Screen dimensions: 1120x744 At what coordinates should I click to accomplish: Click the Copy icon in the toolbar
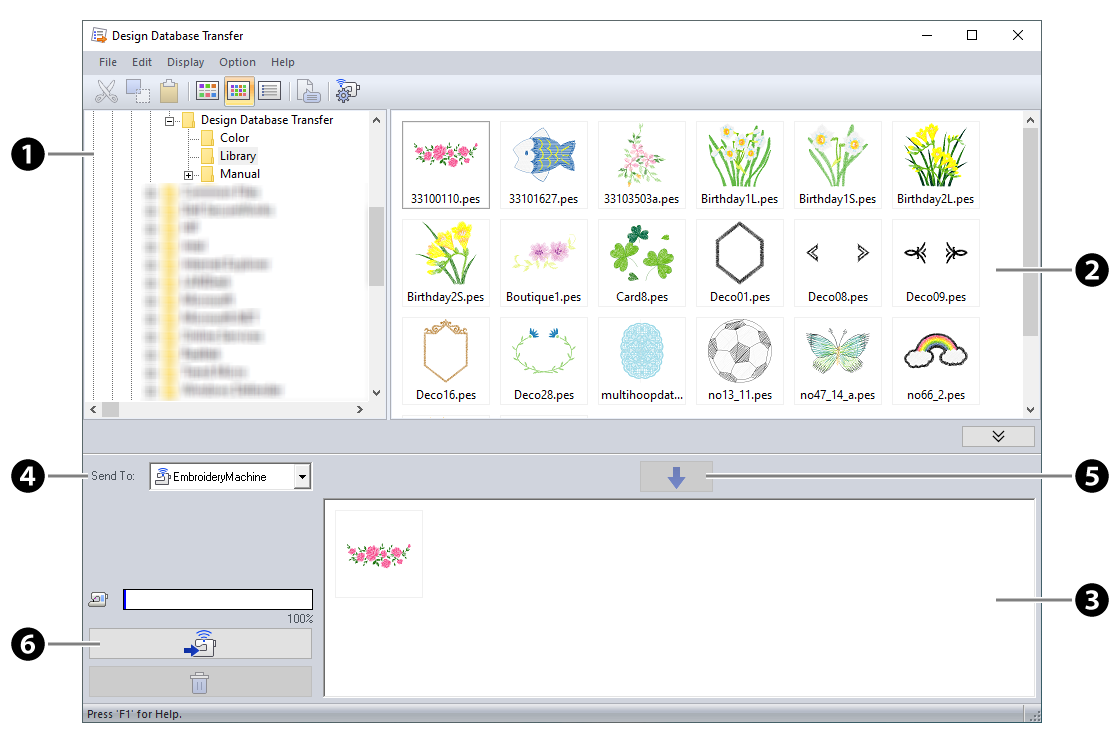tap(138, 91)
